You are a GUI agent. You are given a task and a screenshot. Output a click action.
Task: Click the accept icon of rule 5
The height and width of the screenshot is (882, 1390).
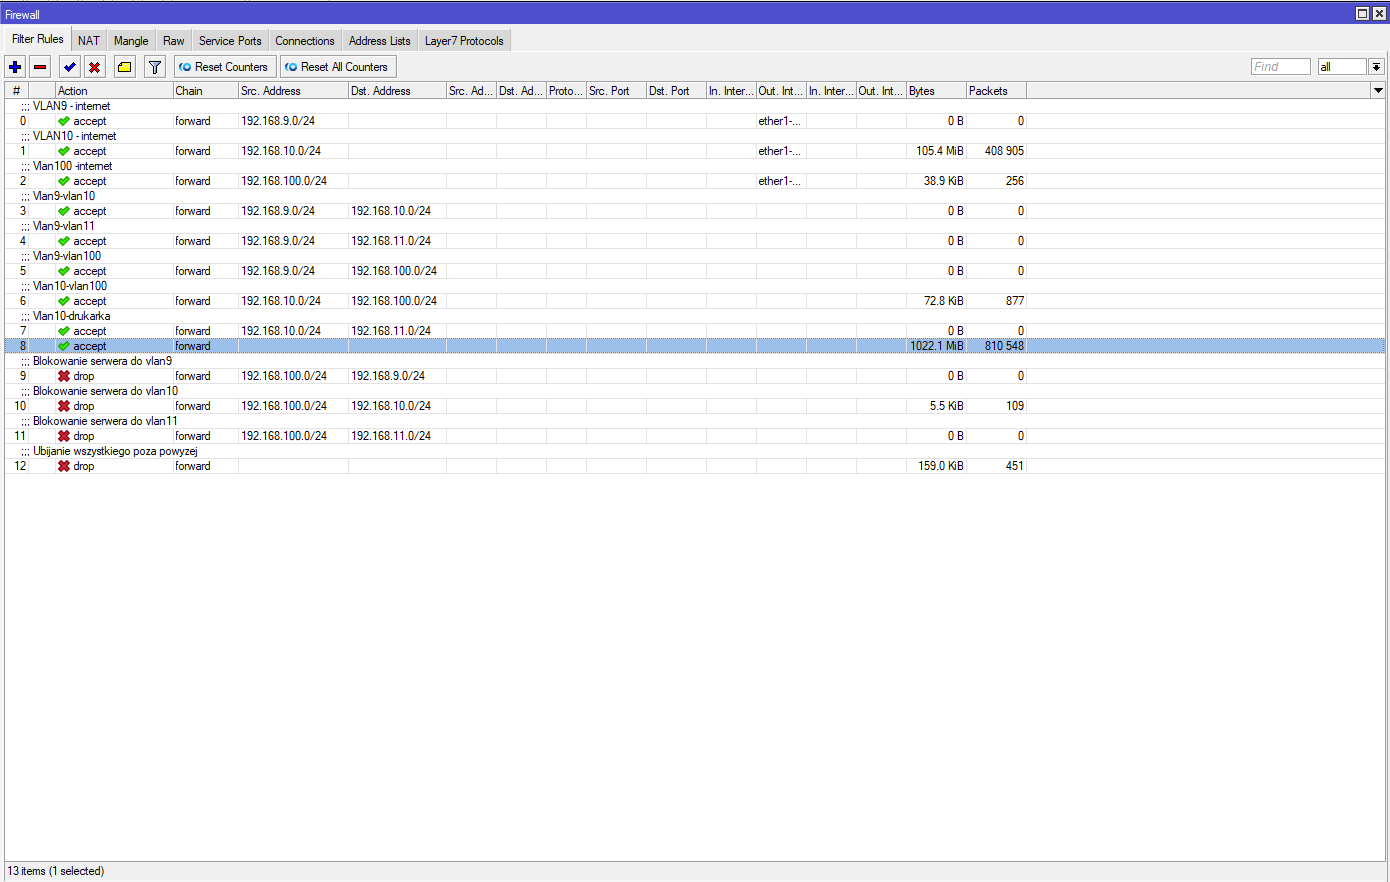click(64, 271)
